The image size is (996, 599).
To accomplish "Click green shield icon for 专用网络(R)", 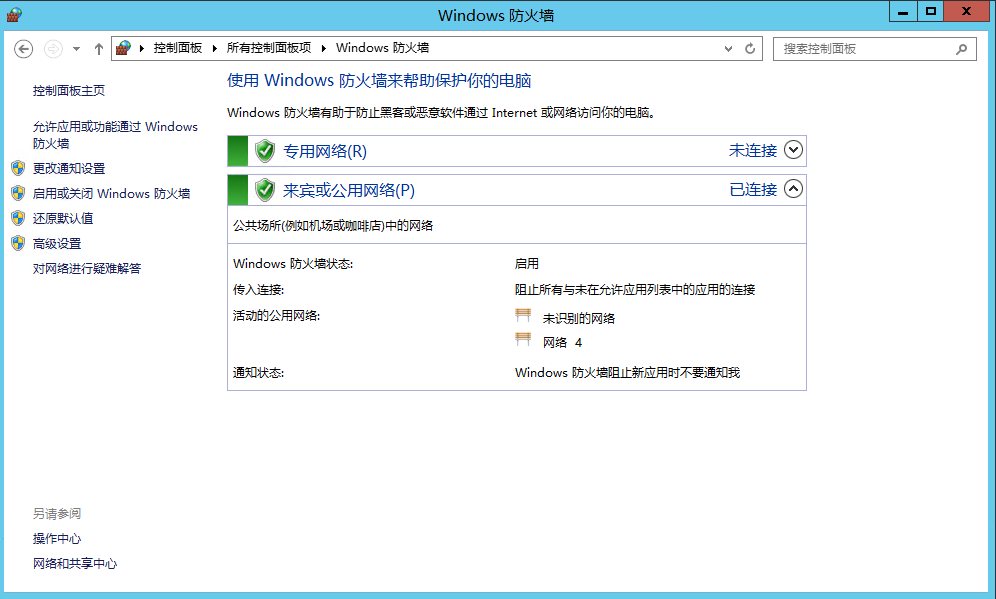I will click(x=265, y=151).
